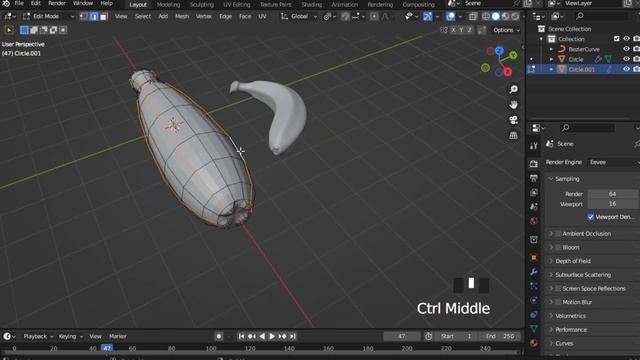Open the Edit Mode dropdown

click(x=49, y=17)
